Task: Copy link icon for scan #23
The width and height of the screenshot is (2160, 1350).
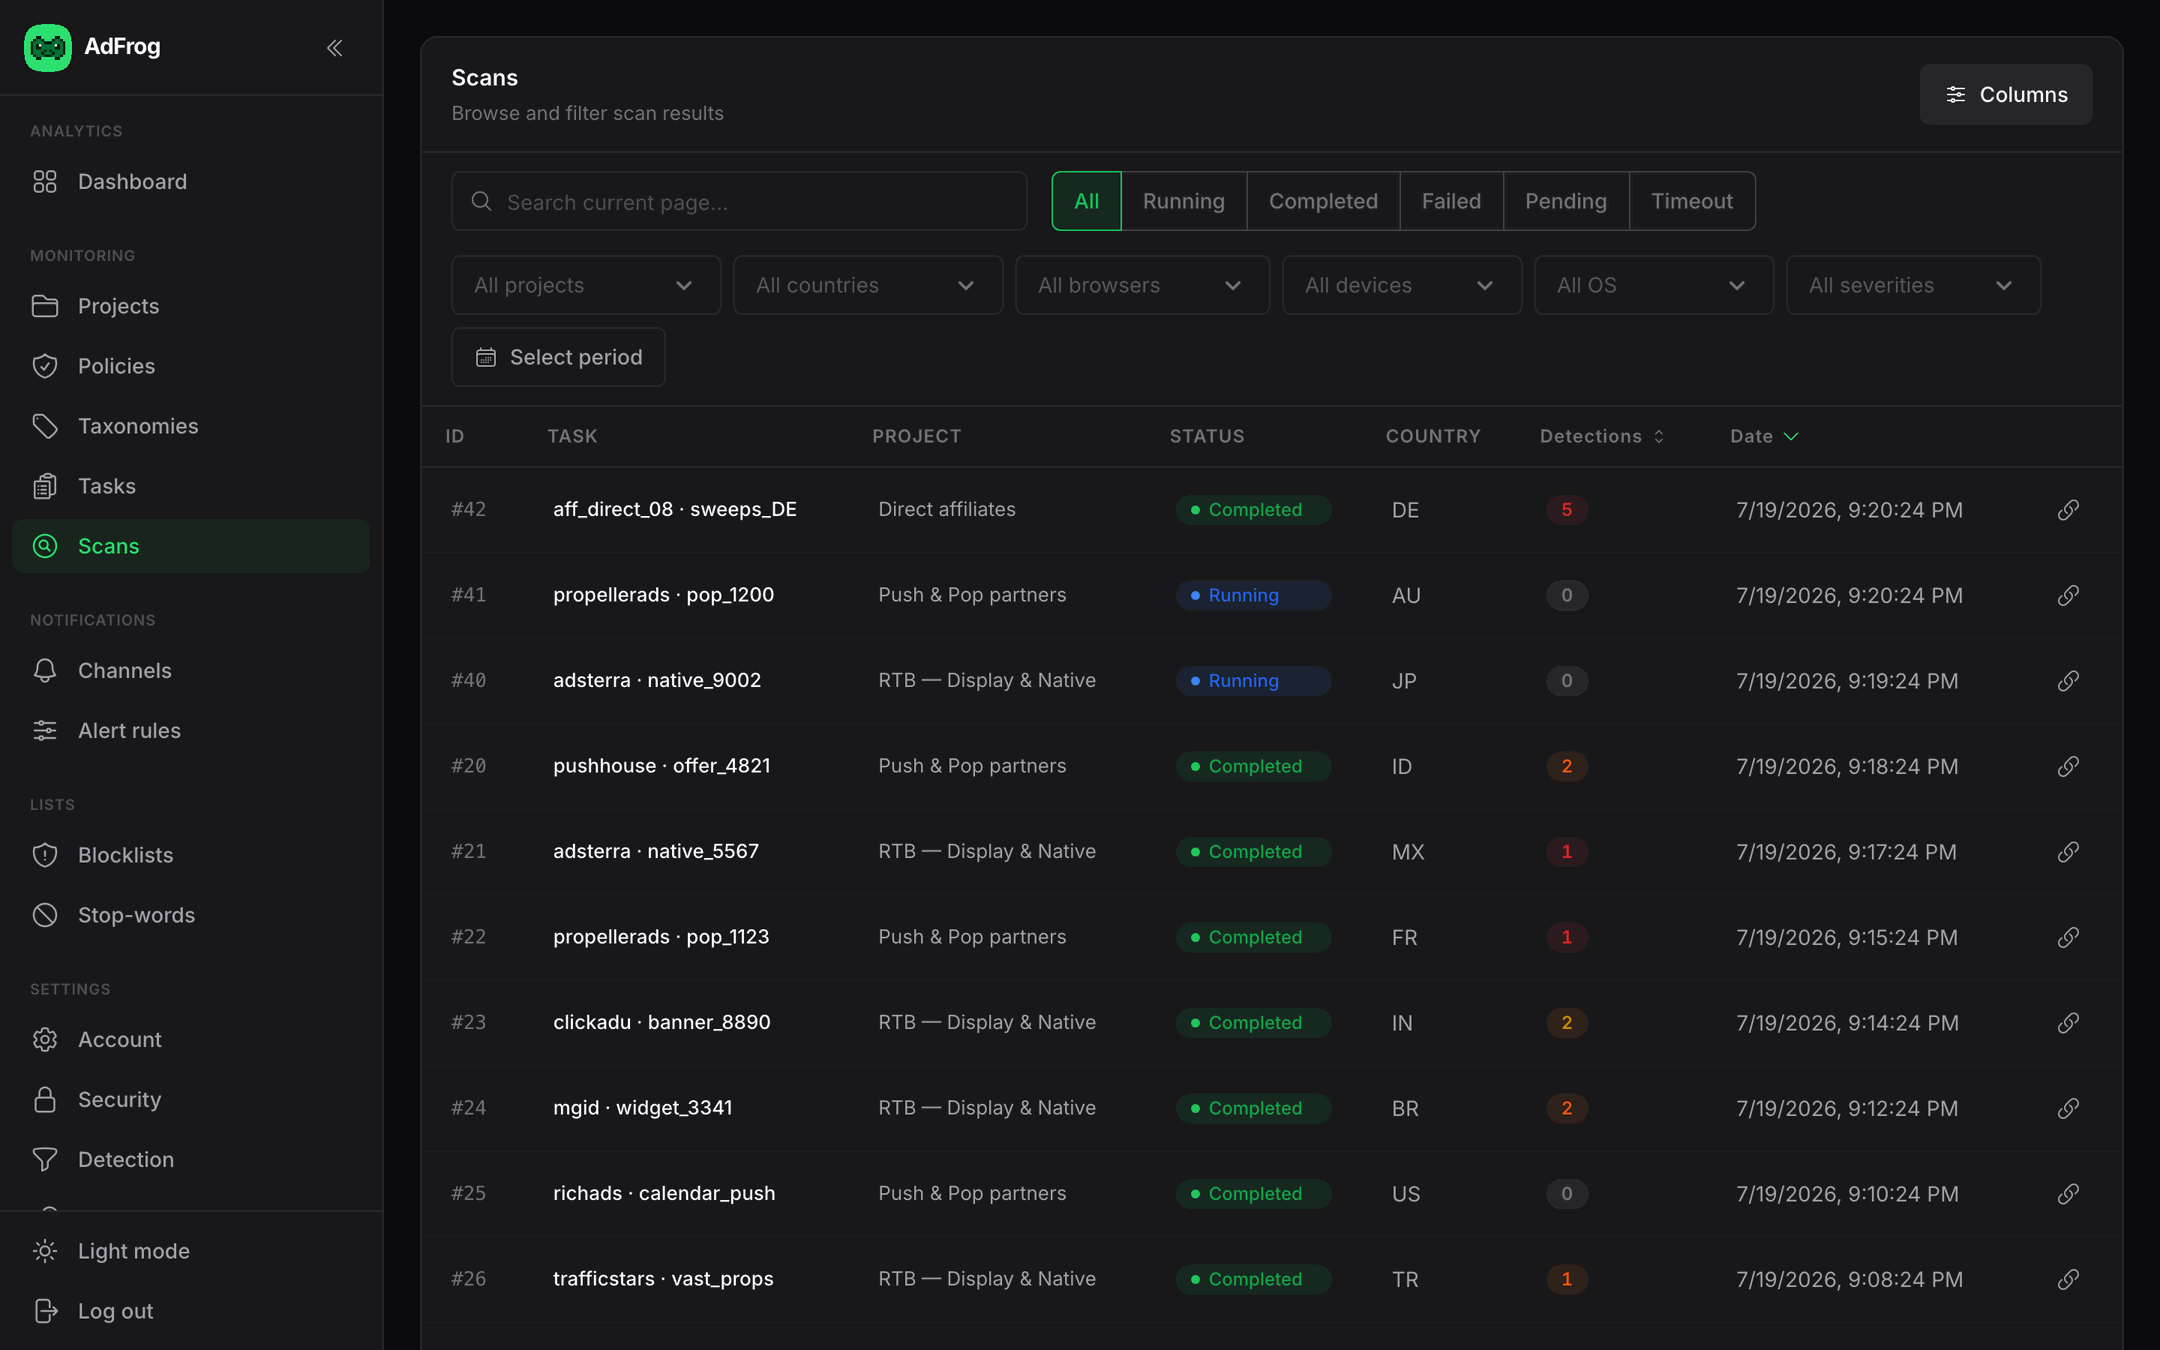Action: tap(2068, 1023)
